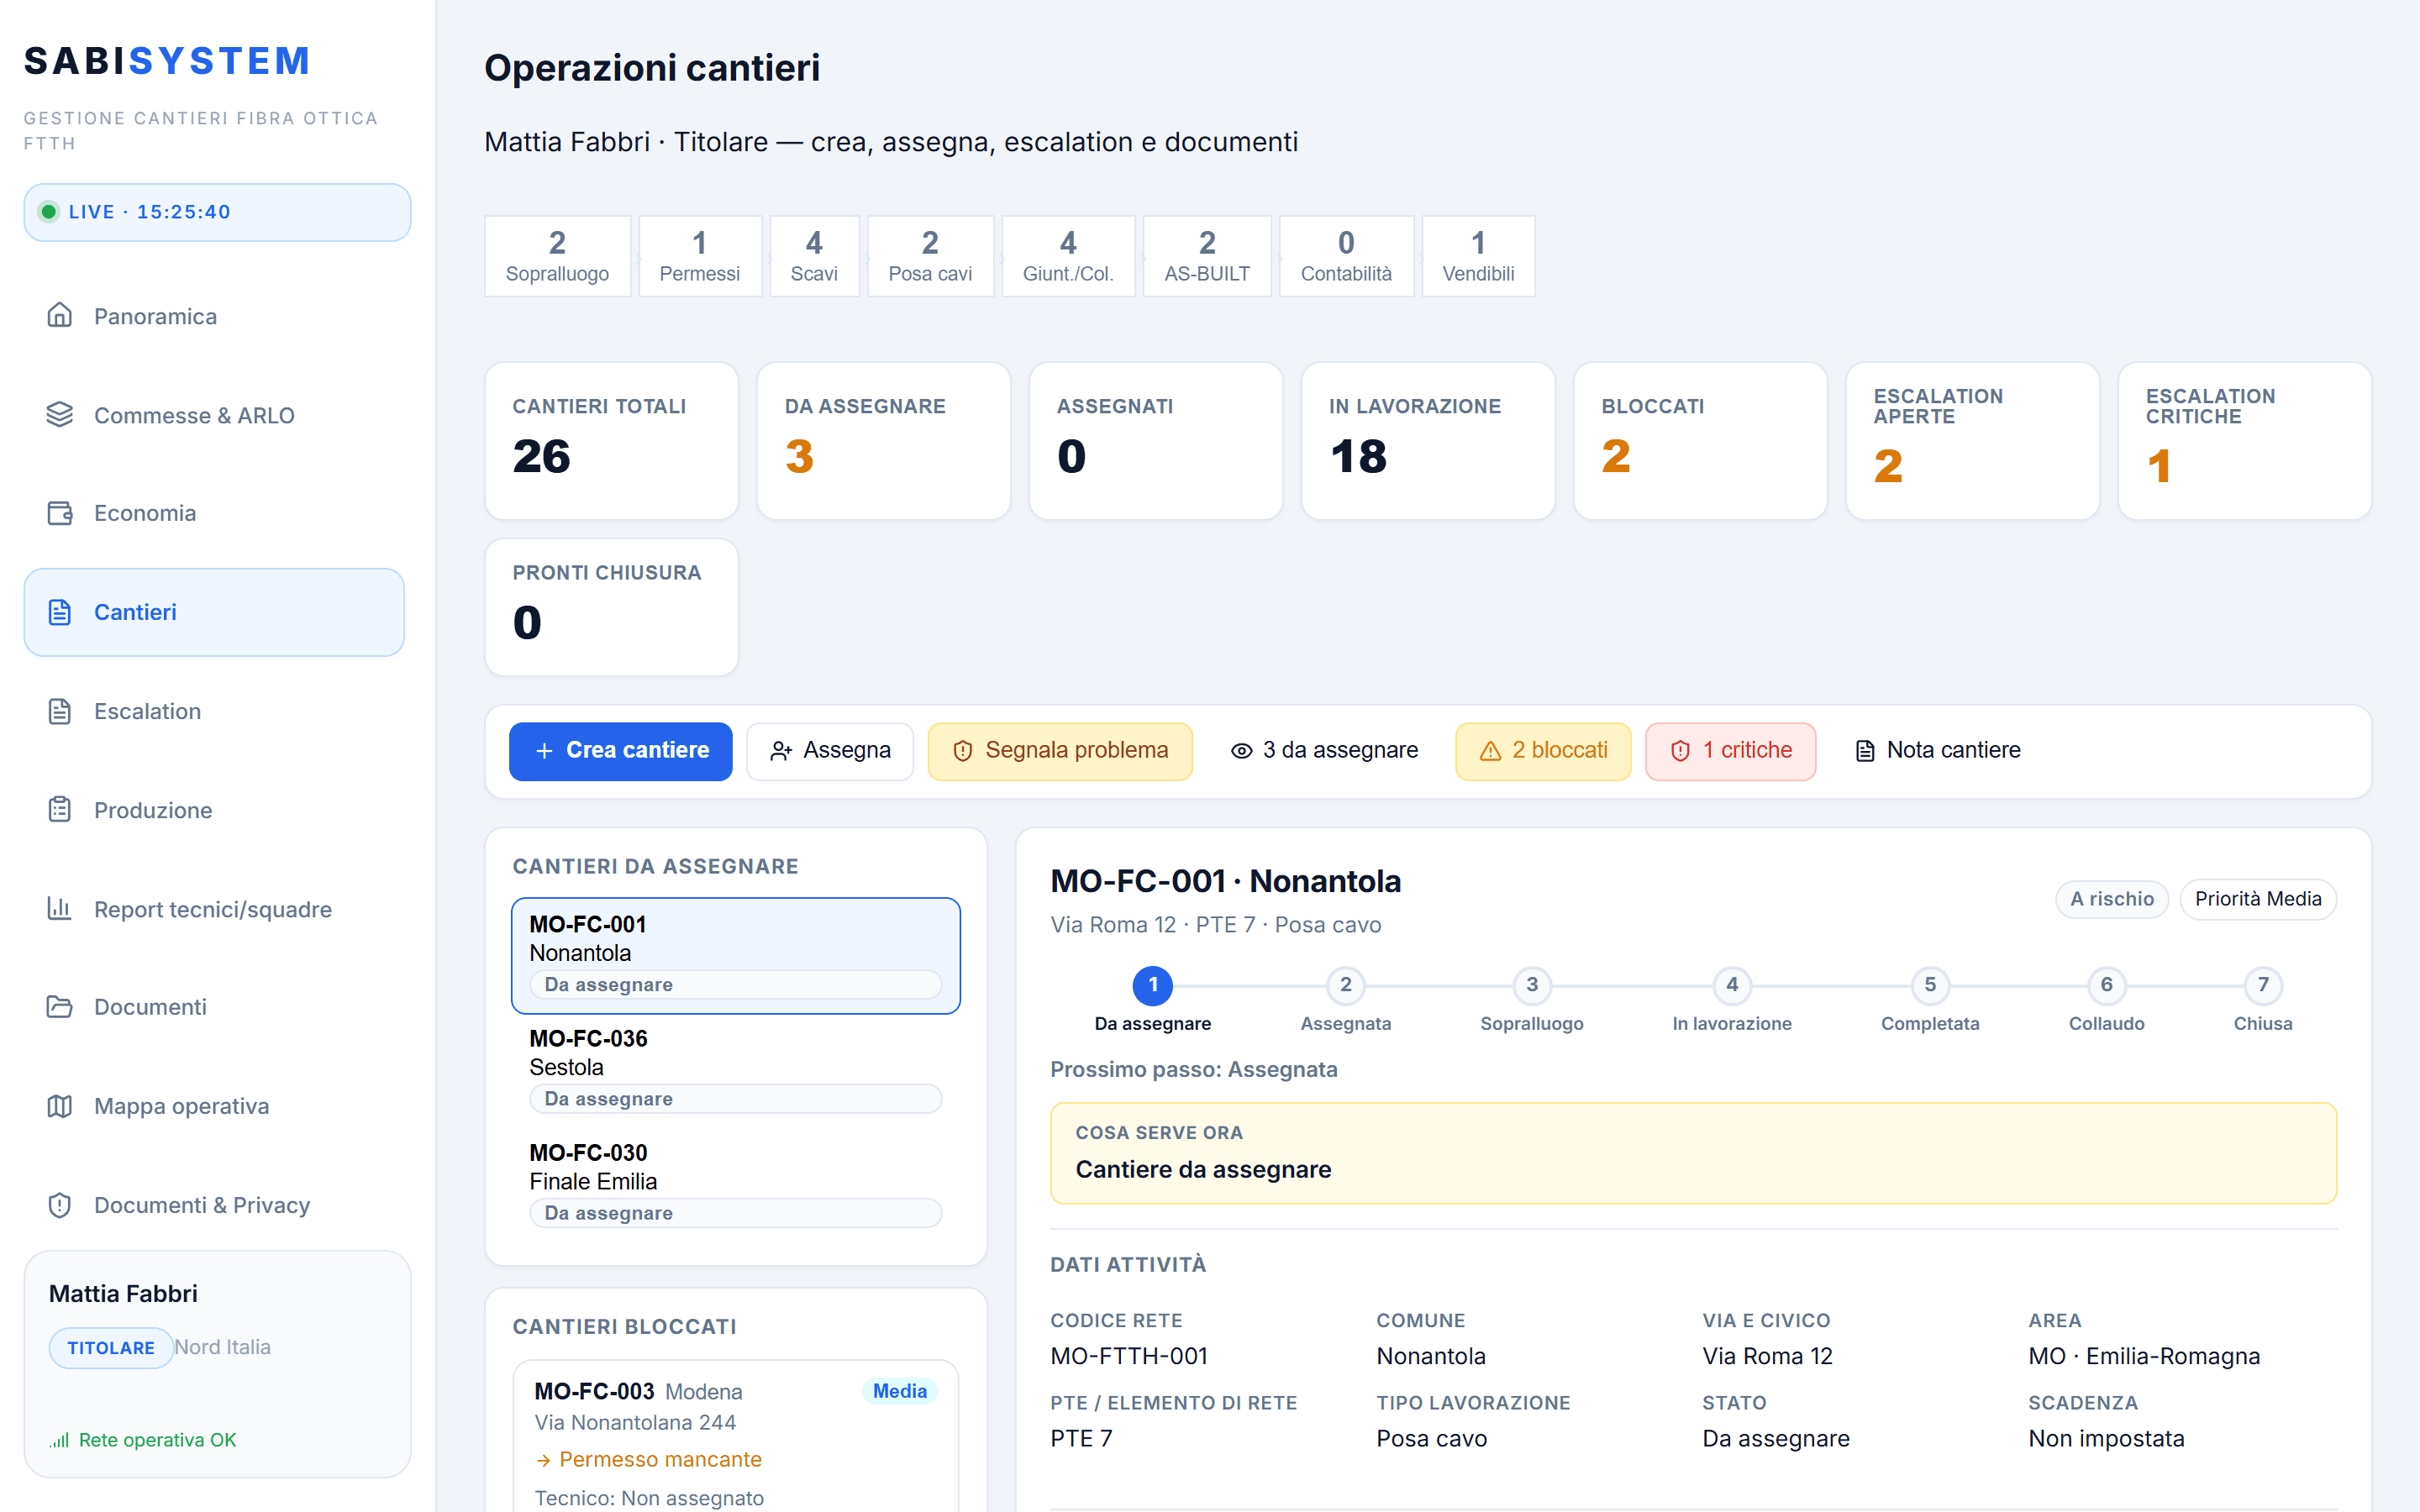Click warning triangle icon on 2 bloccati
The image size is (2420, 1512).
click(1490, 751)
